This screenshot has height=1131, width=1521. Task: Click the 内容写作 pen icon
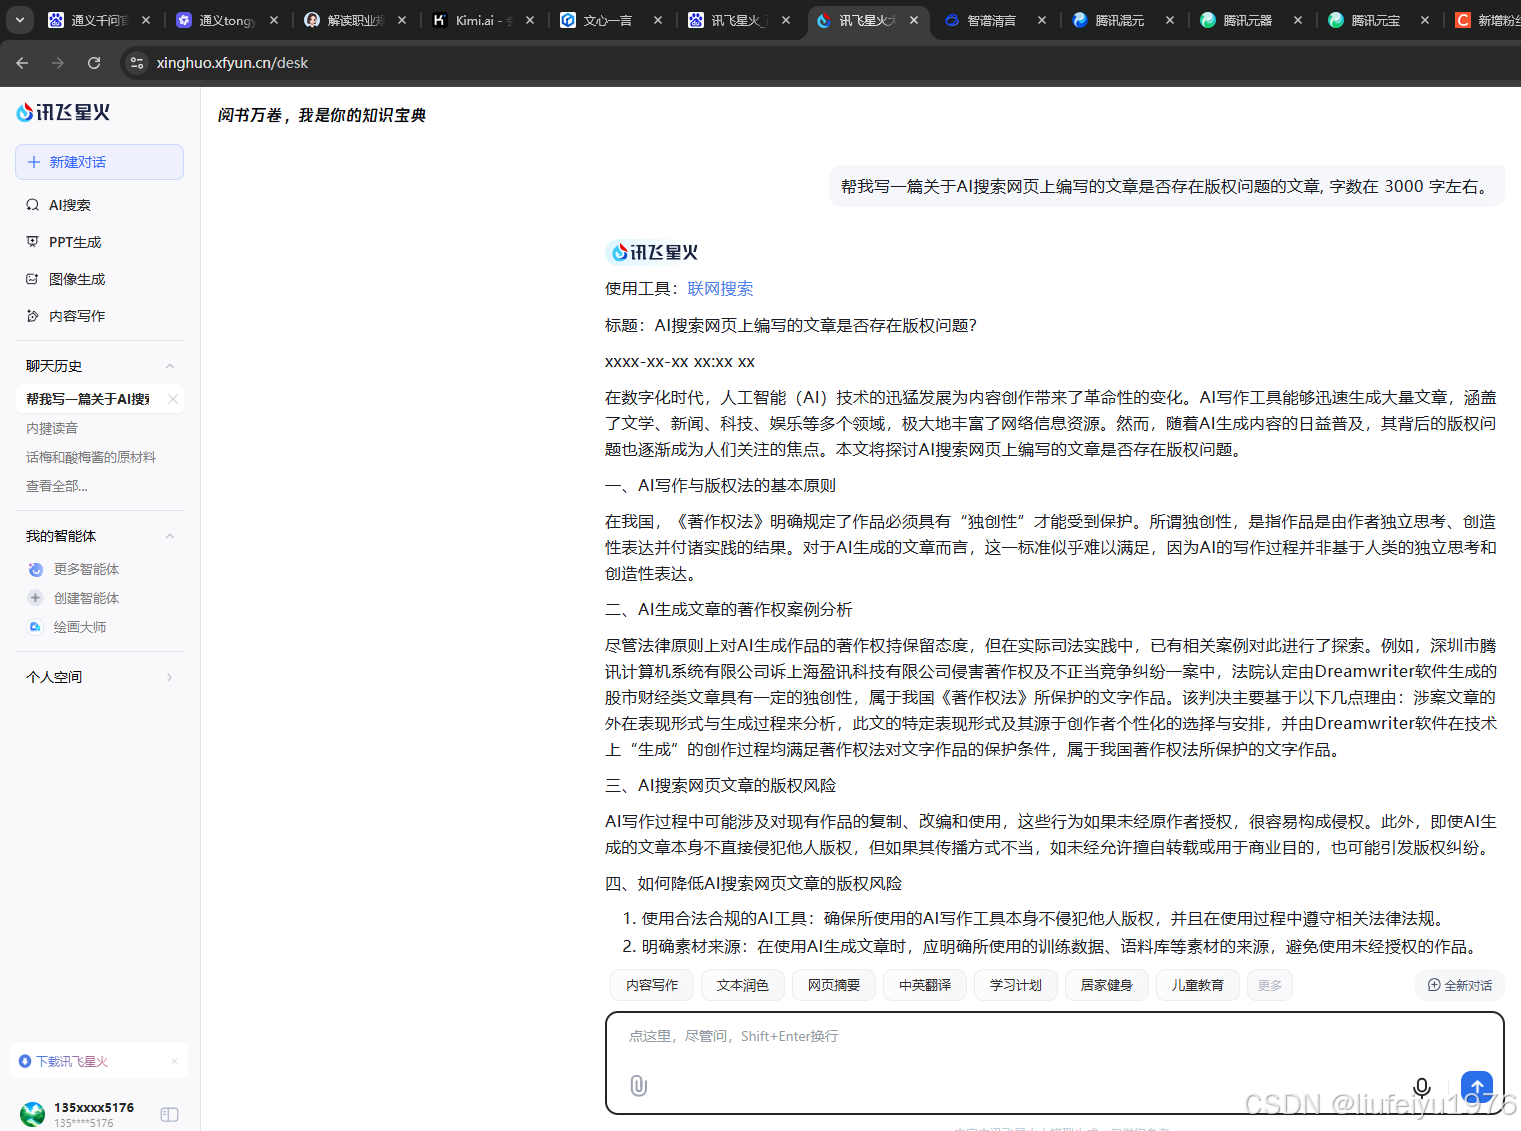[x=32, y=316]
